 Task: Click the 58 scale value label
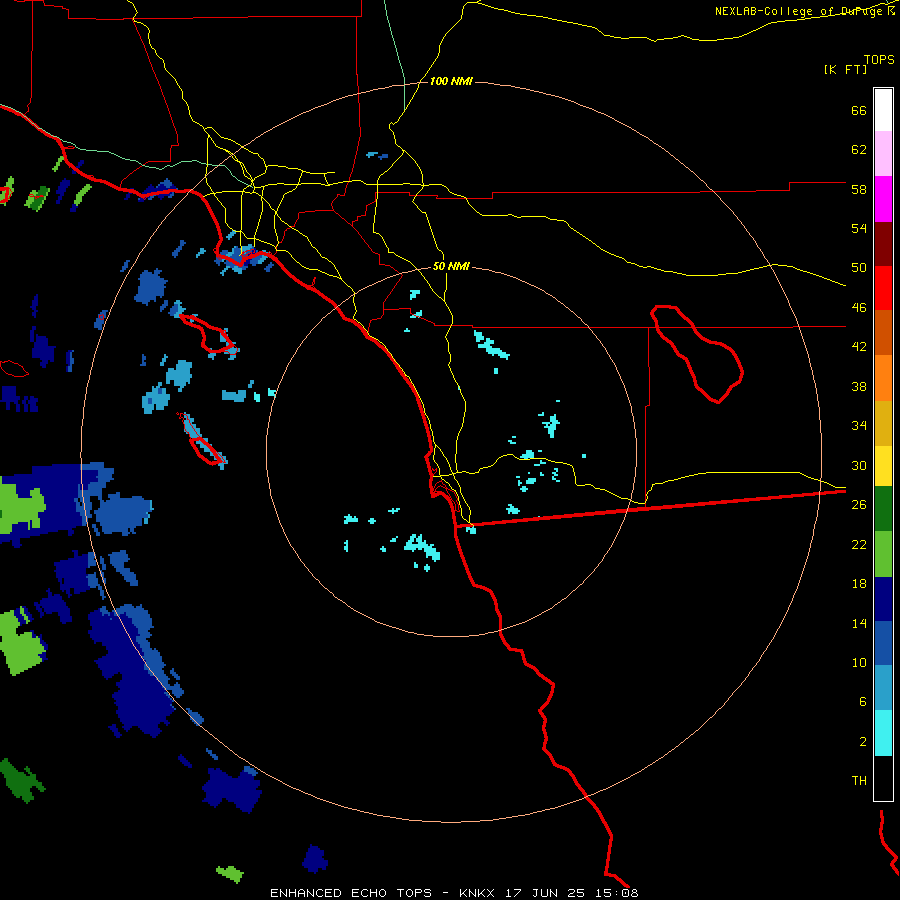[859, 189]
